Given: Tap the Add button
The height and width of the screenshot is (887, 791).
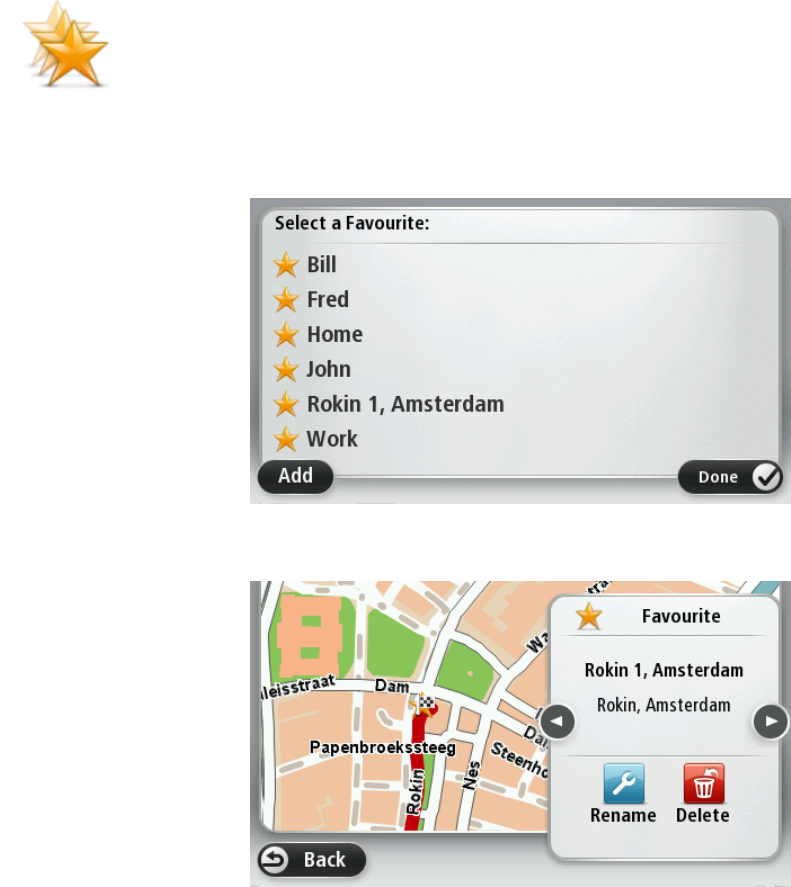Looking at the screenshot, I should tap(295, 476).
